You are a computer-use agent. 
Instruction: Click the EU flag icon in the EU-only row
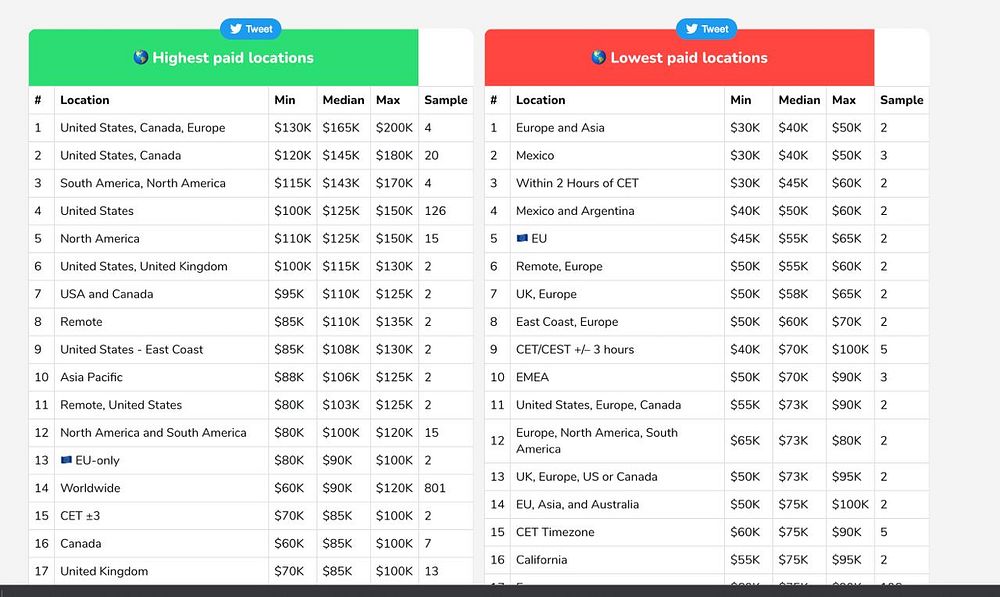[x=66, y=460]
